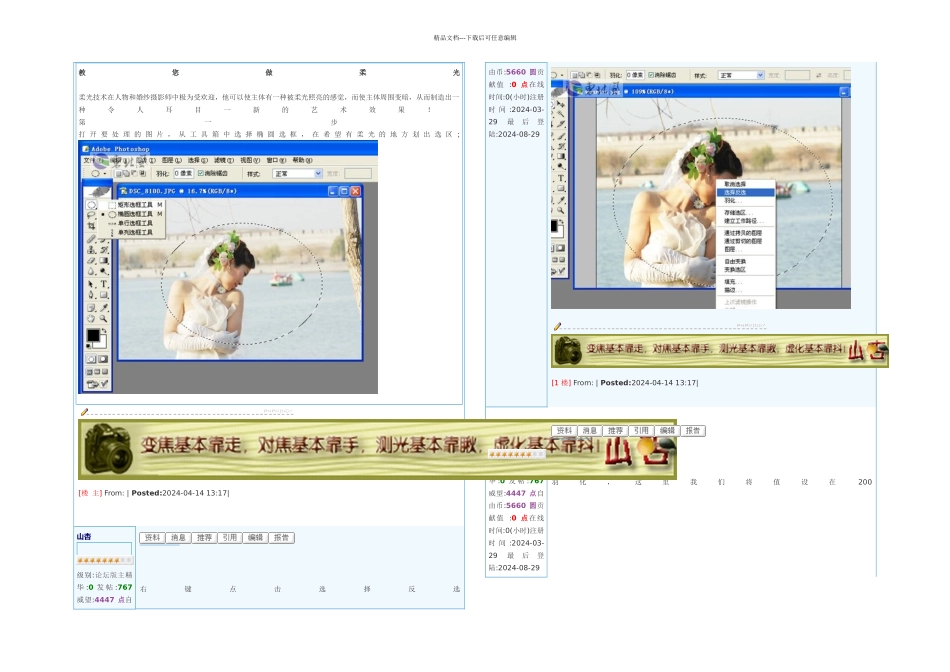950x672 pixels.
Task: Click the black foreground color swatch
Action: [92, 336]
